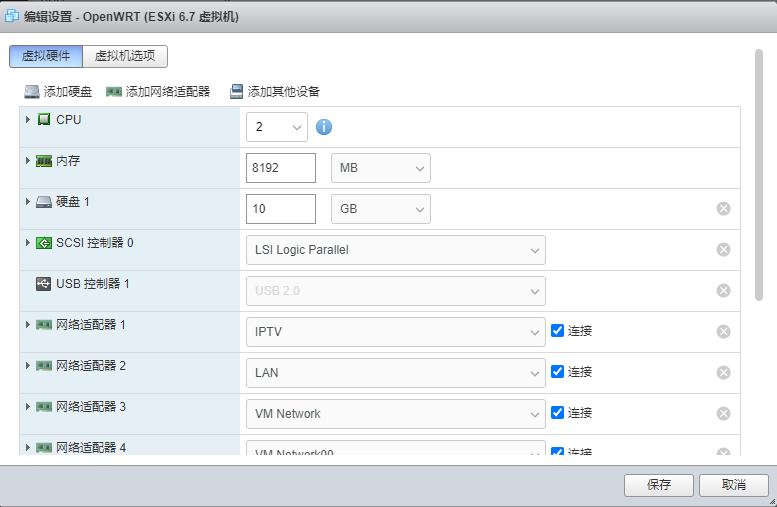
Task: Click the network adapter 2 card icon
Action: tap(44, 366)
